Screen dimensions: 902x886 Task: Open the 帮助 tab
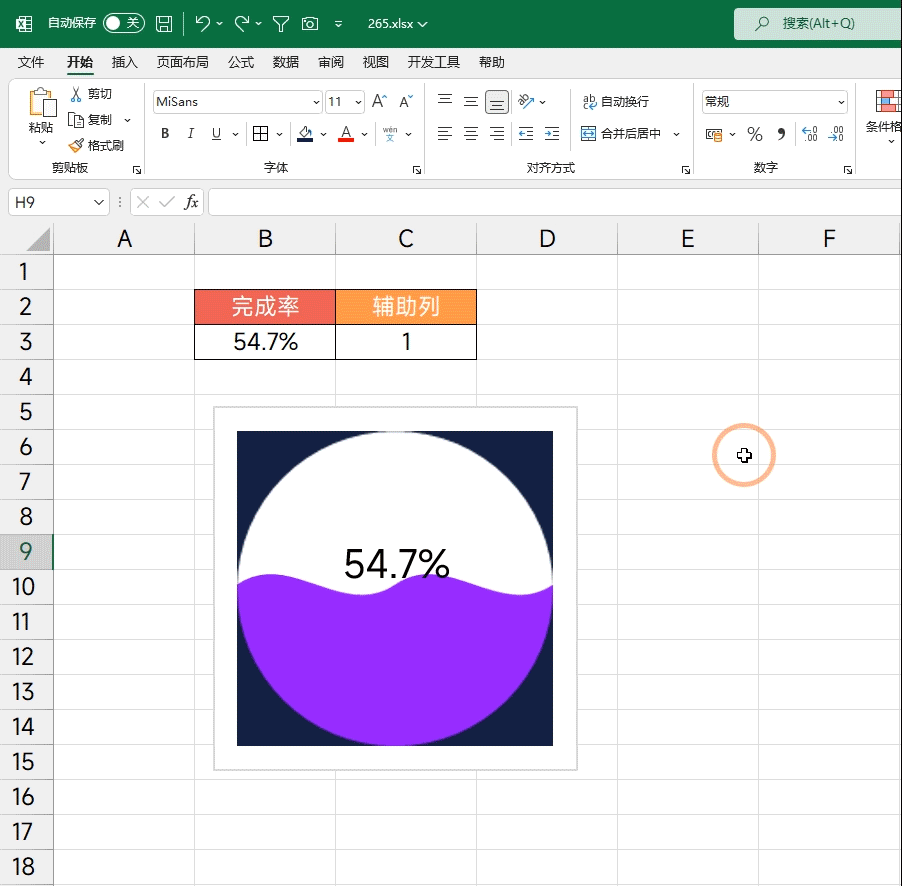pyautogui.click(x=492, y=62)
